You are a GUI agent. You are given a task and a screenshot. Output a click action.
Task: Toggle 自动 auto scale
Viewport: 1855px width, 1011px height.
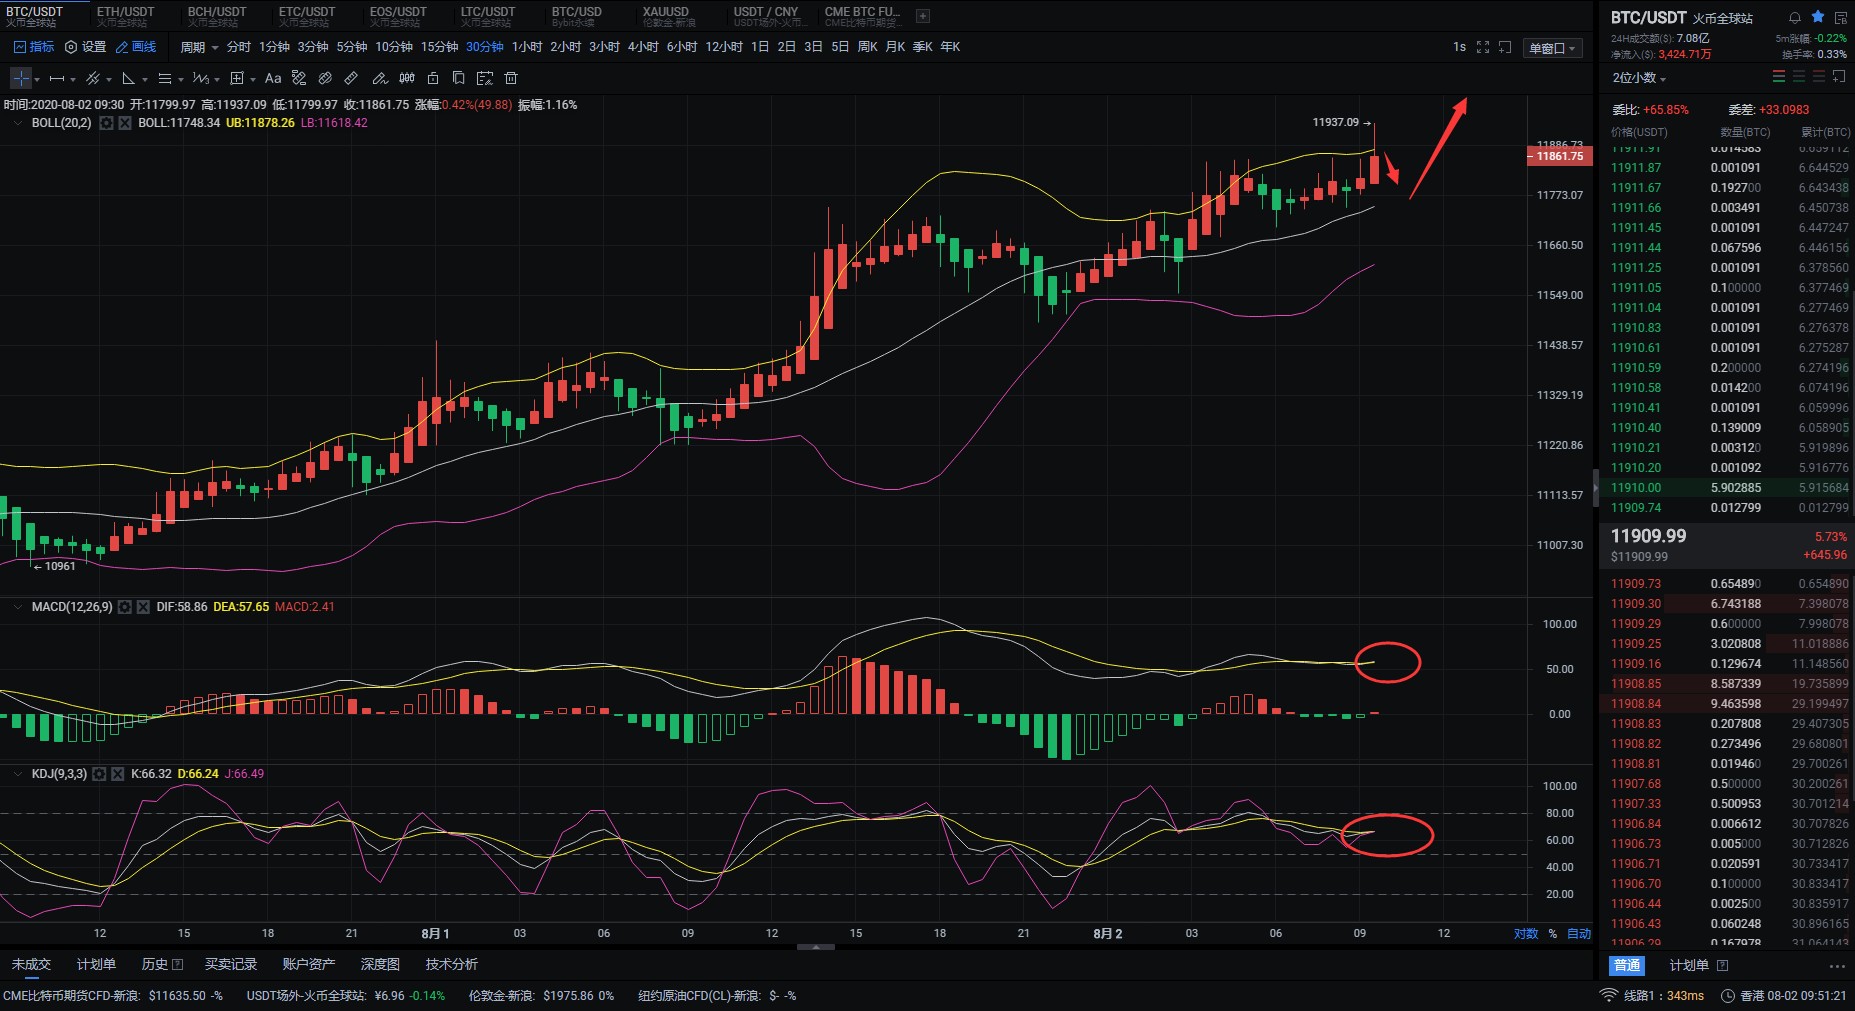click(x=1579, y=934)
